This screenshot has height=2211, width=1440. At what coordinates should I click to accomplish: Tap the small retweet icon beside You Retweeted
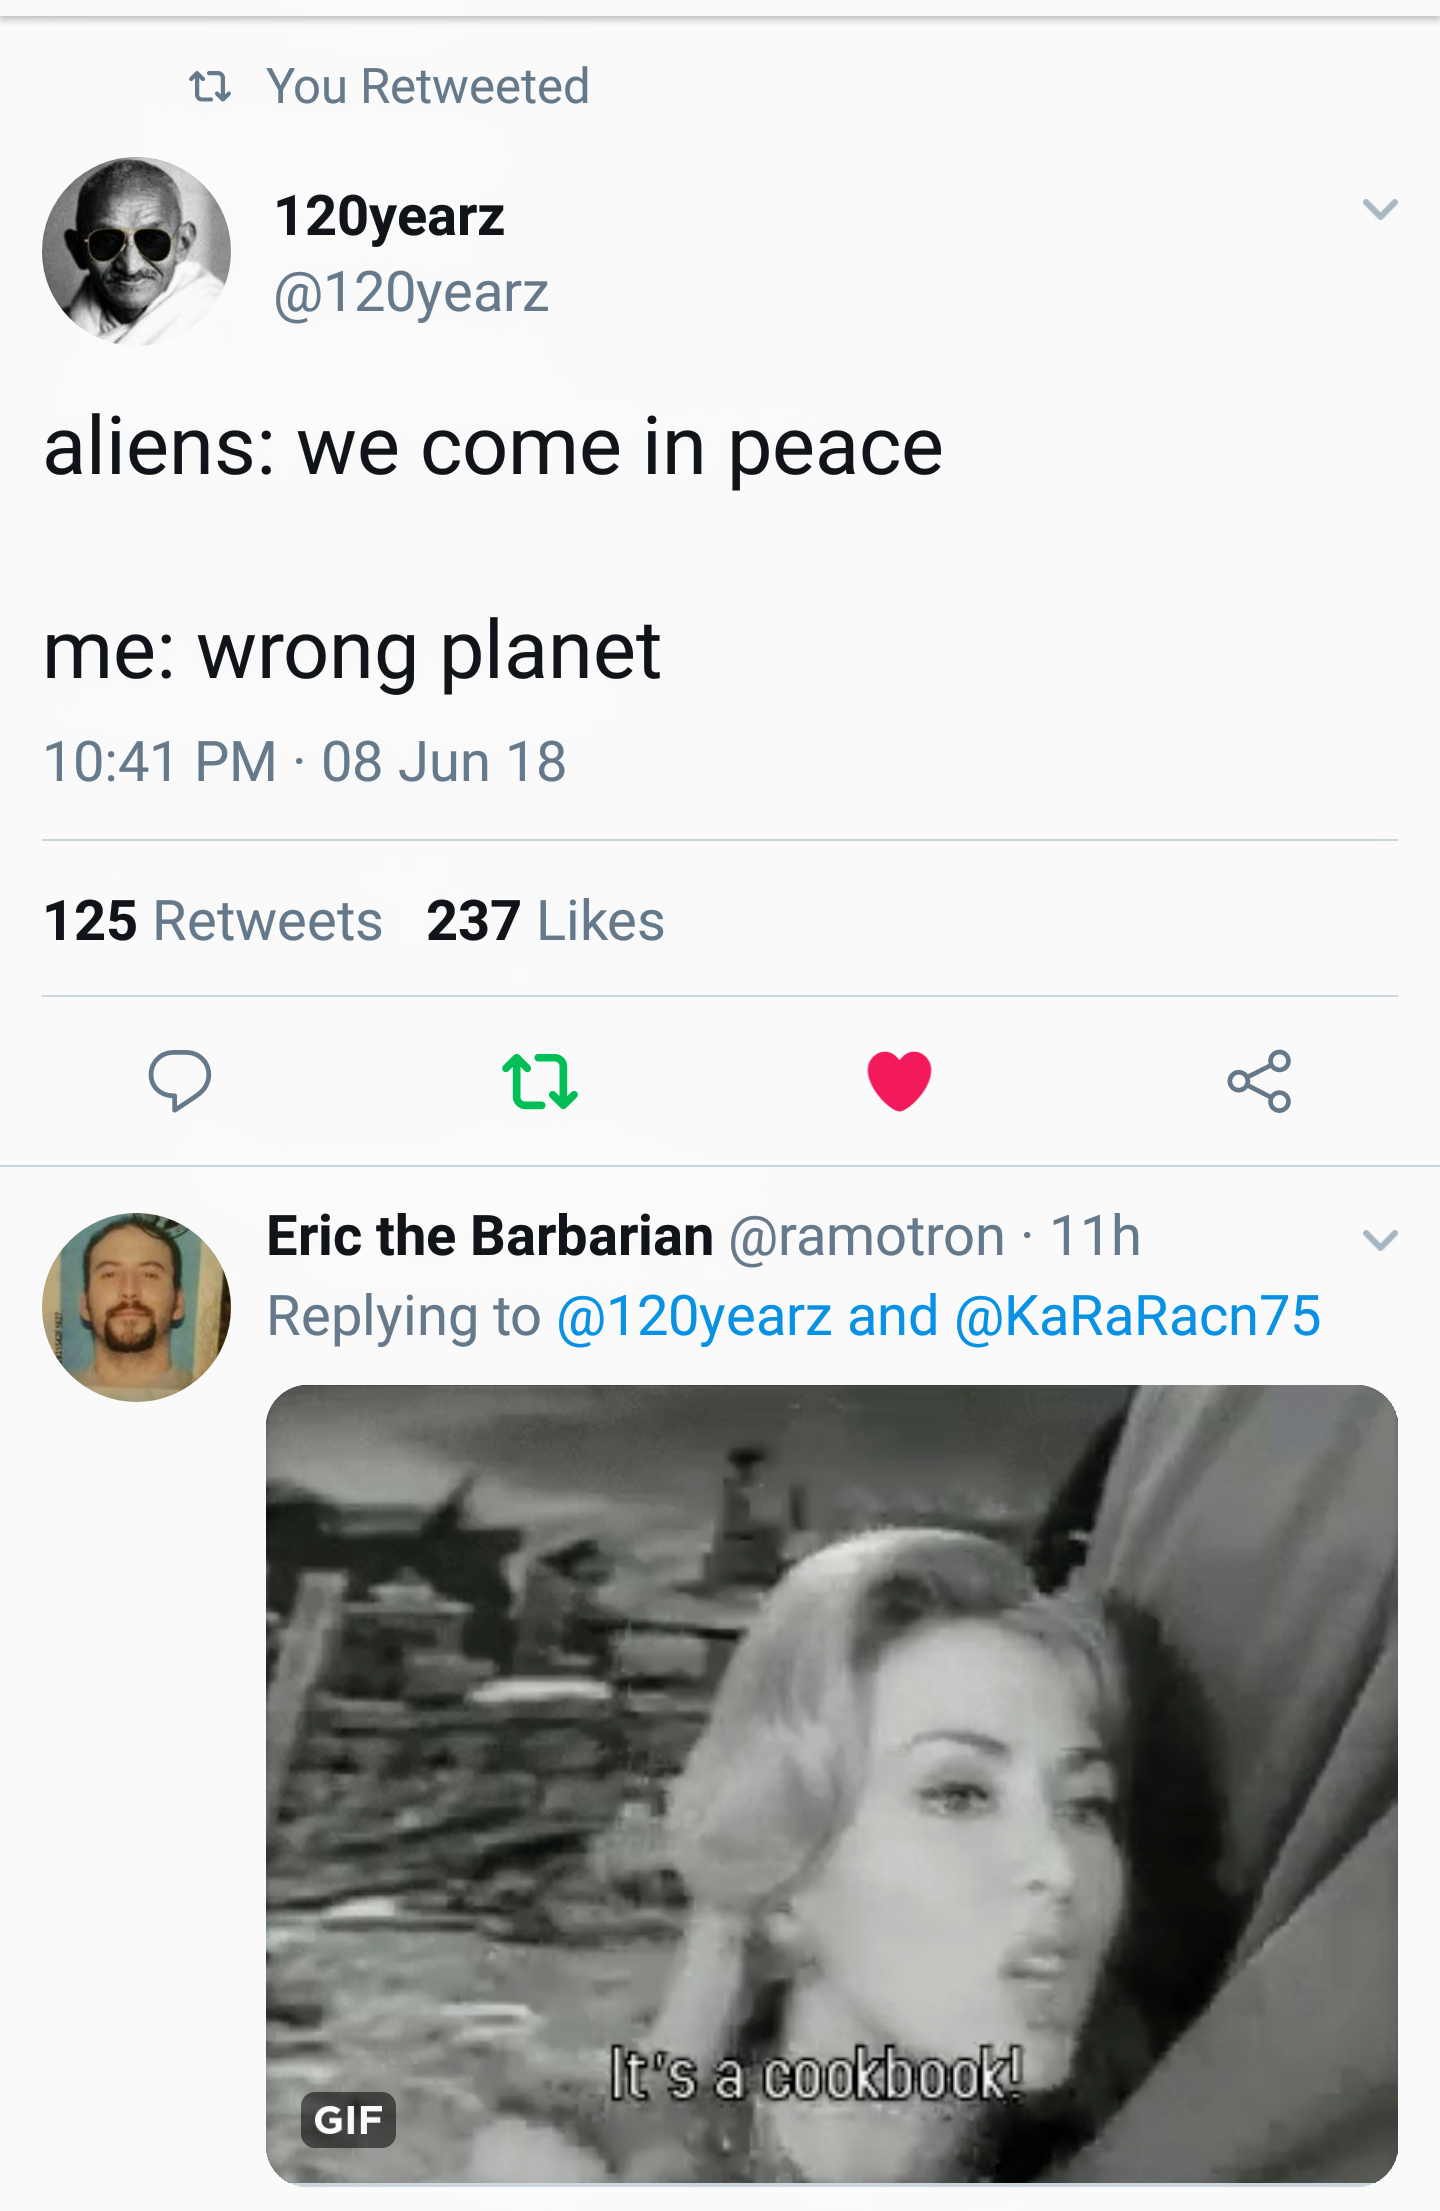click(210, 87)
